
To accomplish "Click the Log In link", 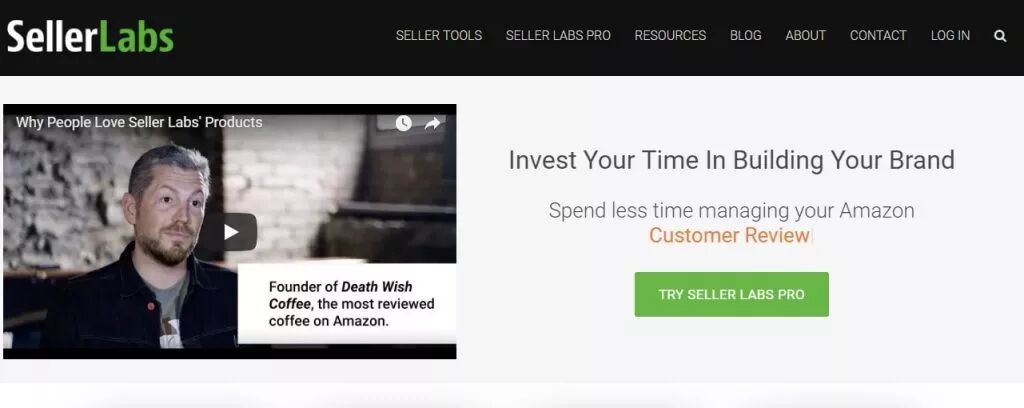I will pos(950,35).
